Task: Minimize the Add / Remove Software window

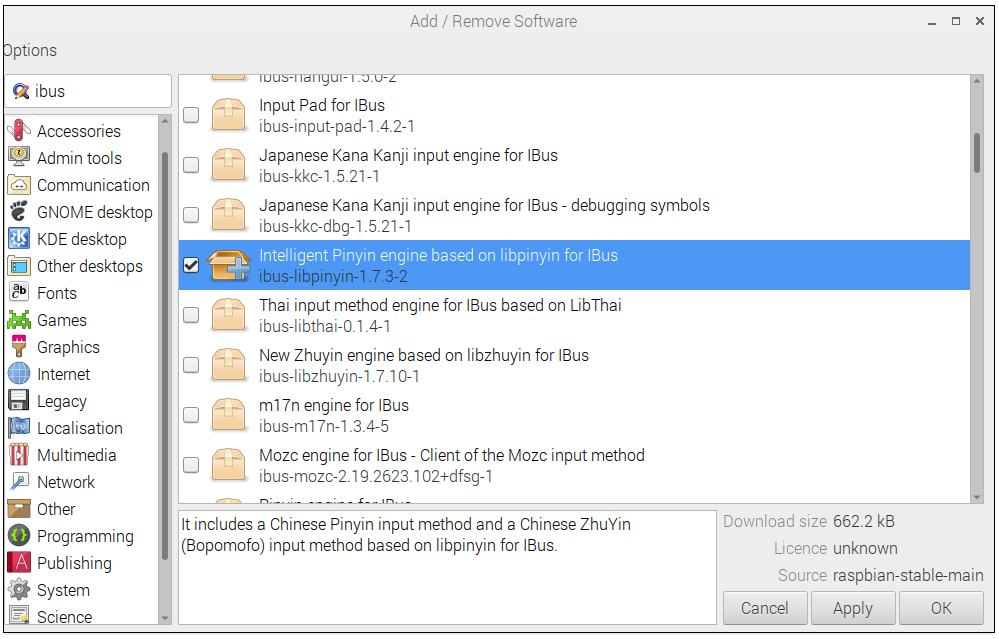Action: 932,22
